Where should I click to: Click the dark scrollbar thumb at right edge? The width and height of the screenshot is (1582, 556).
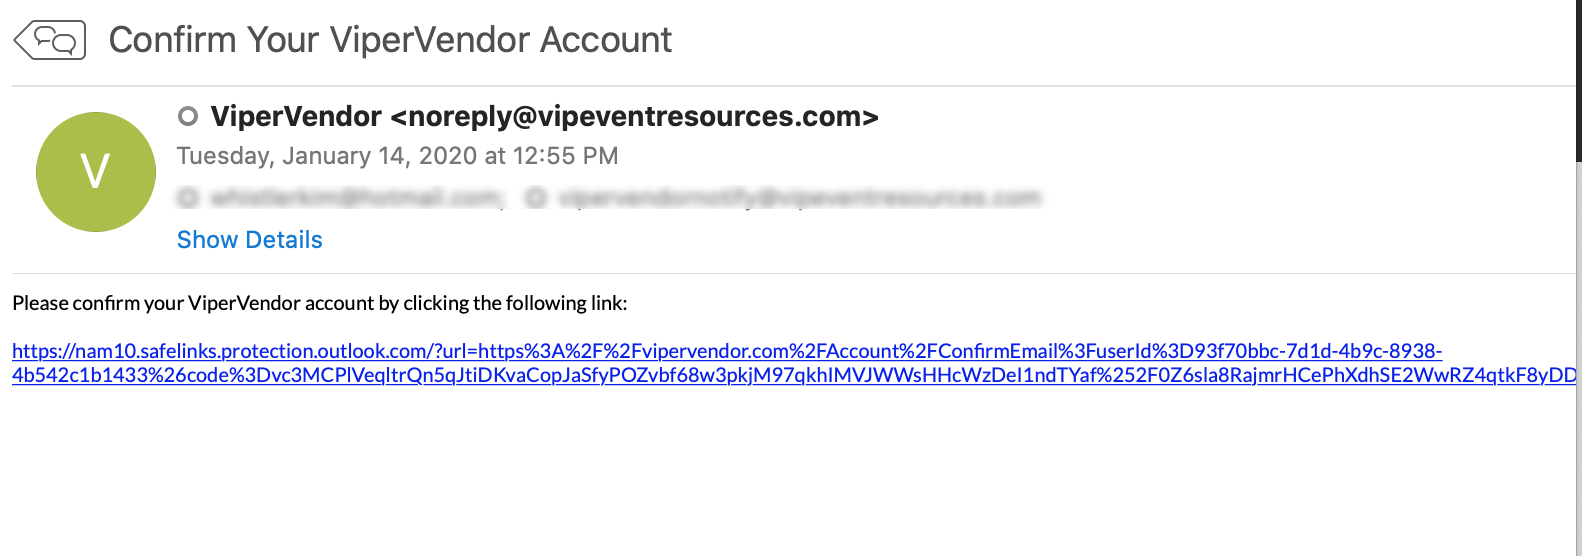[x=1579, y=80]
